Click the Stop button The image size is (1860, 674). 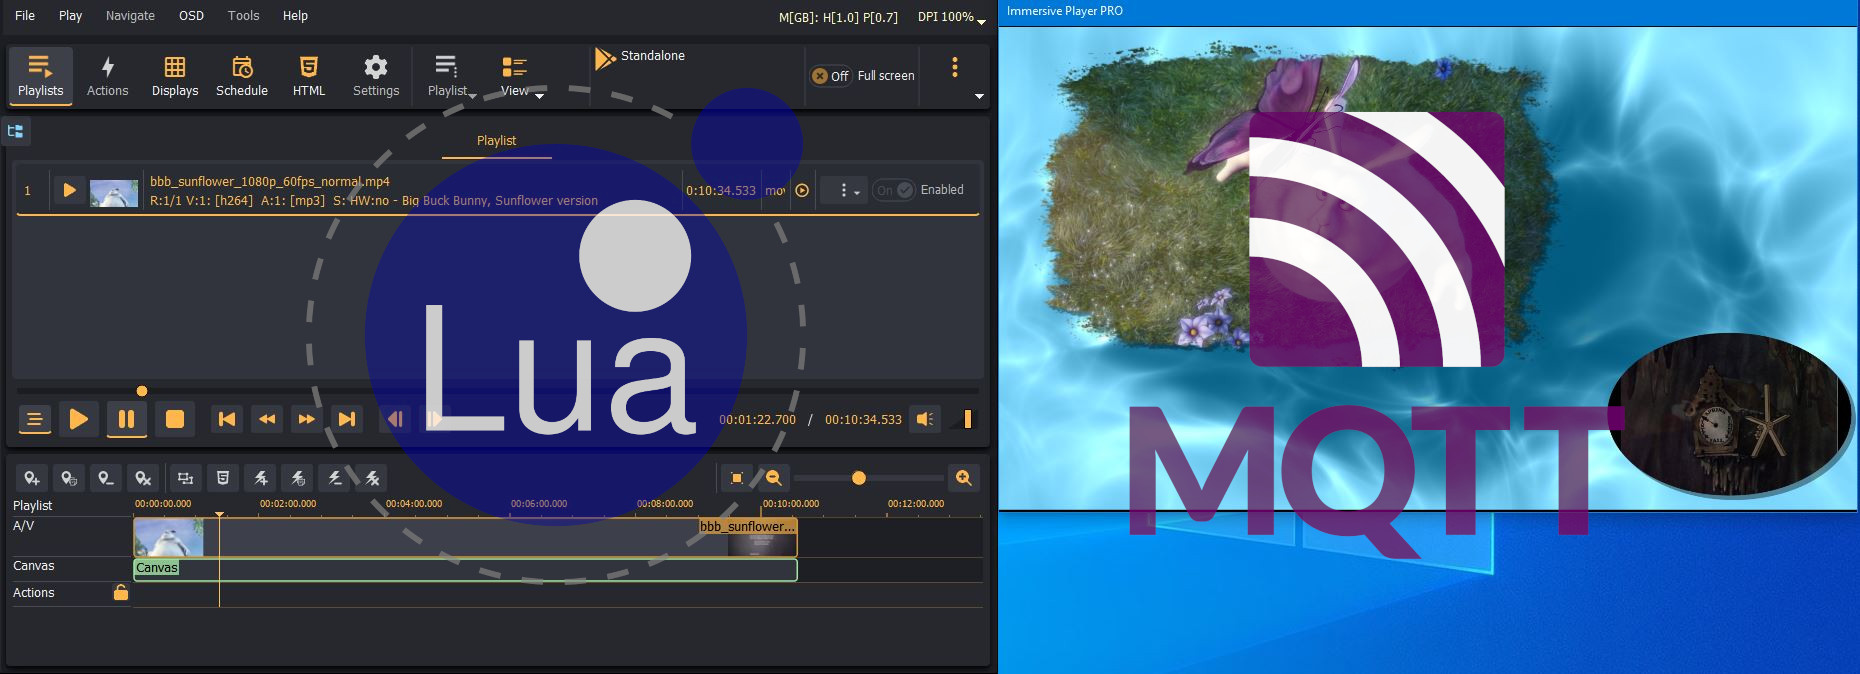tap(174, 419)
